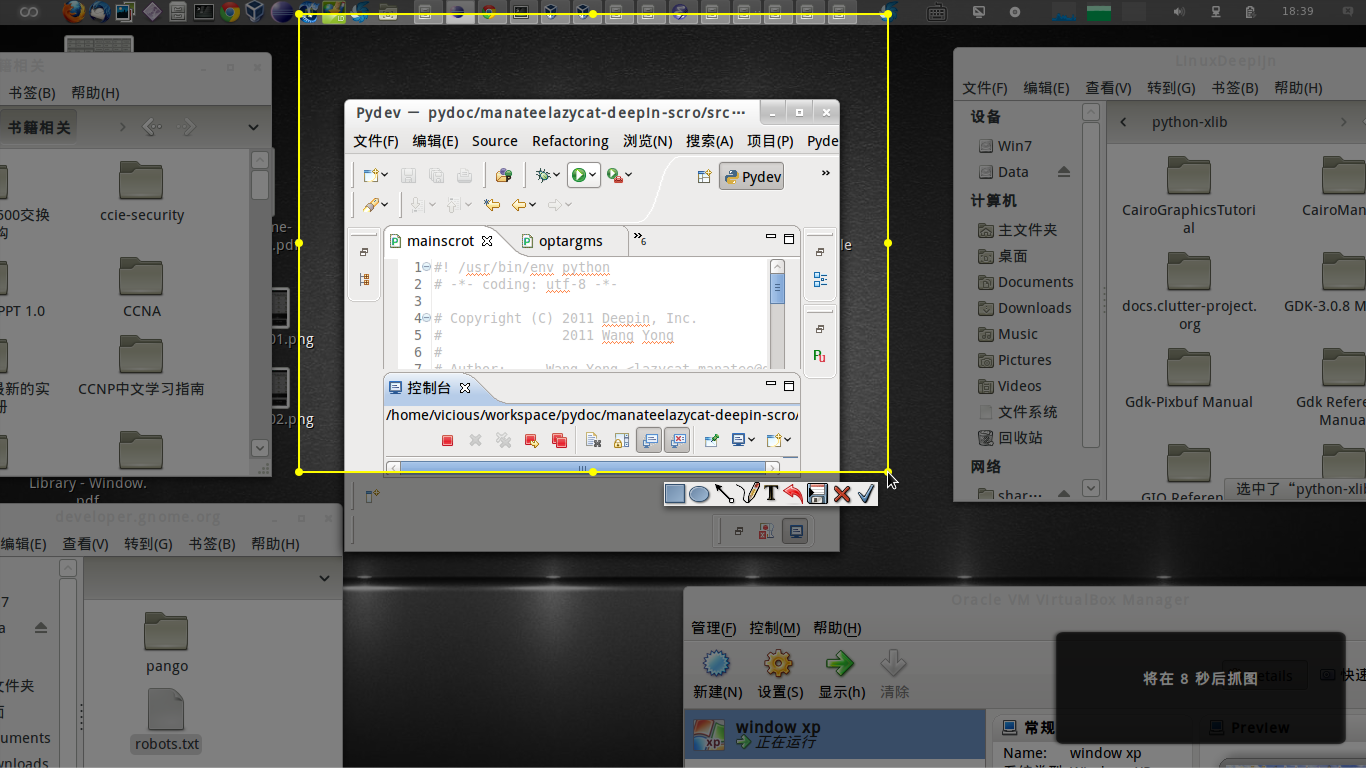Click the red undo arrow in screenshot toolbar
Image resolution: width=1366 pixels, height=768 pixels.
point(793,493)
